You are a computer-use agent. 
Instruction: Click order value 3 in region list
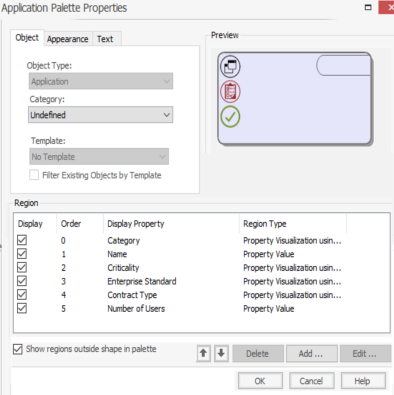coord(63,281)
